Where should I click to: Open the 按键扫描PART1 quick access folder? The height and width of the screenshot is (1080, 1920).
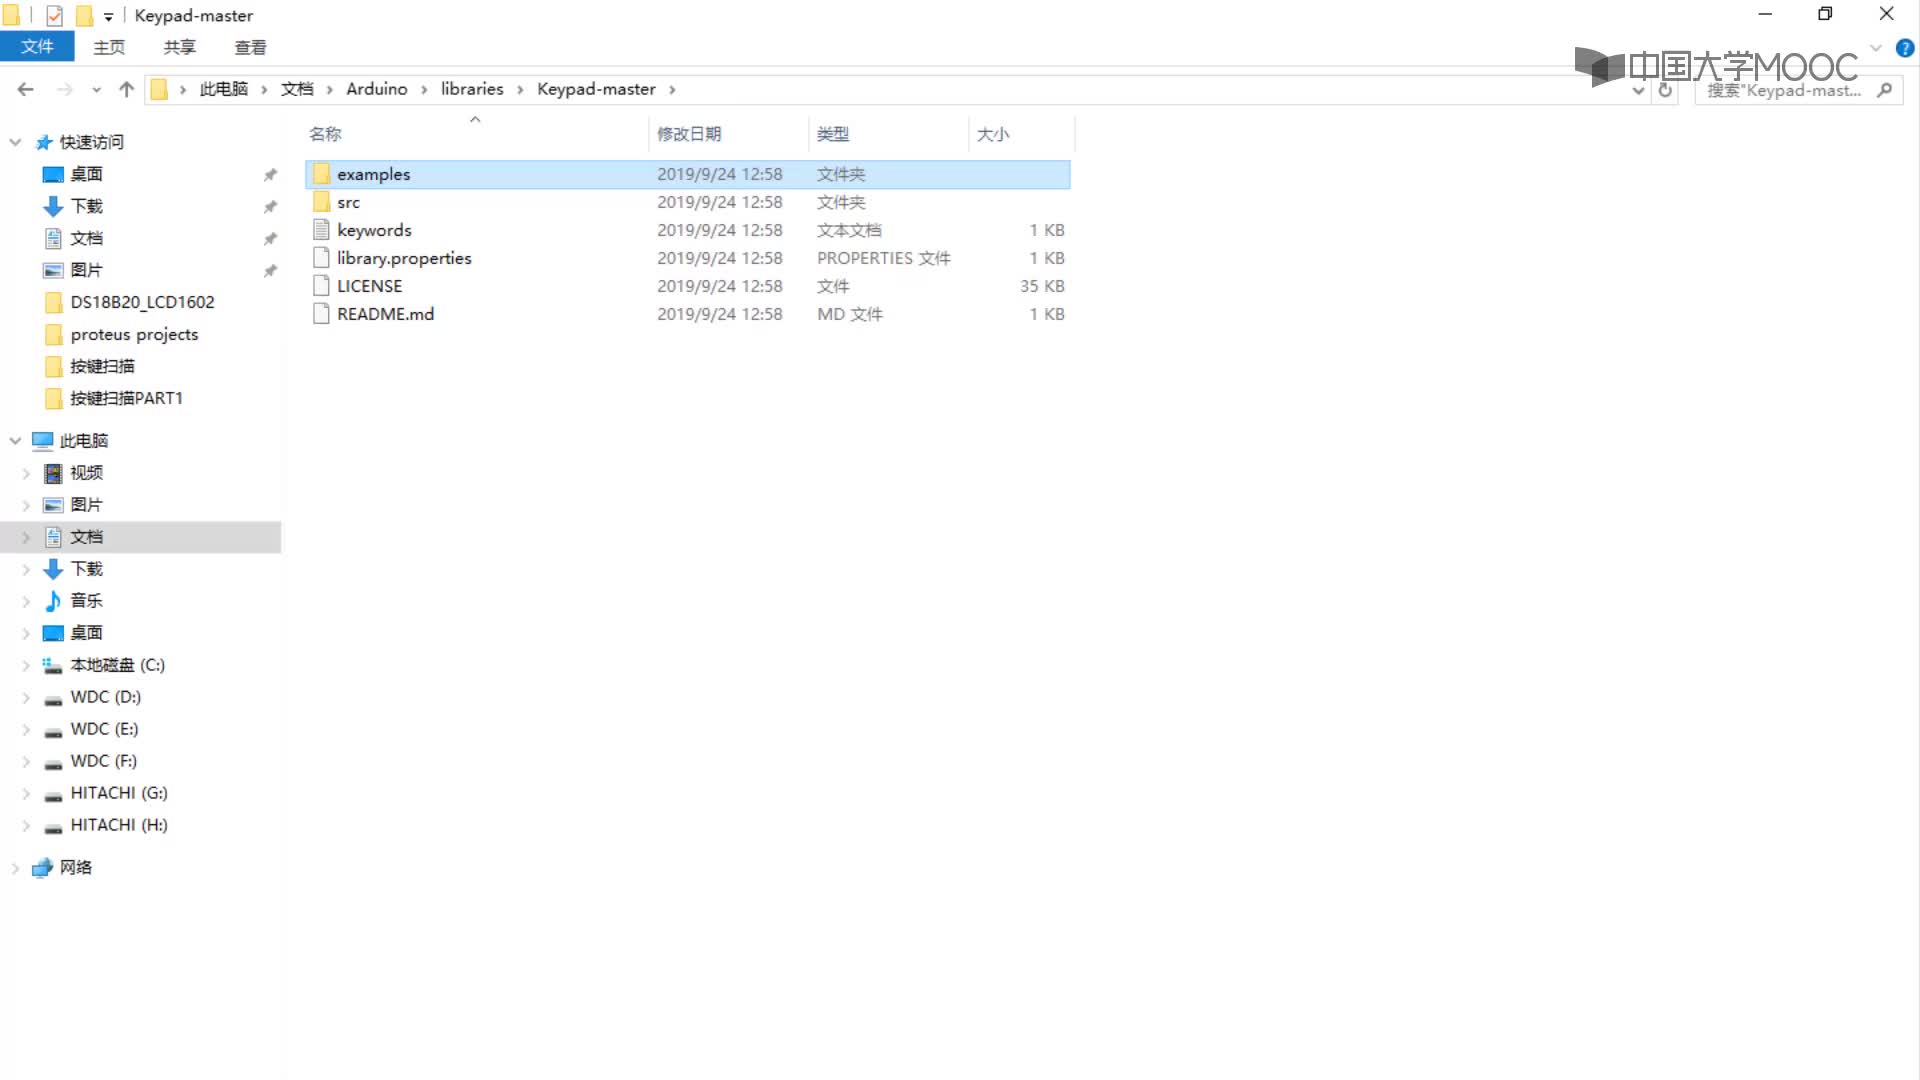coord(126,398)
